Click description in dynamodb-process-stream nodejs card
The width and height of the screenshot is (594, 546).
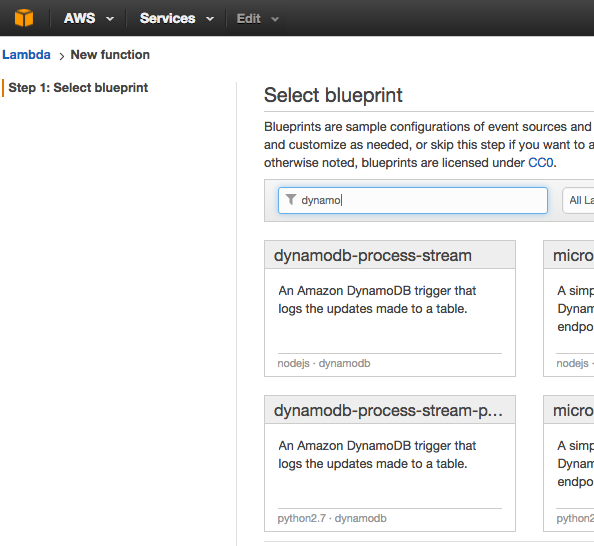pos(377,300)
